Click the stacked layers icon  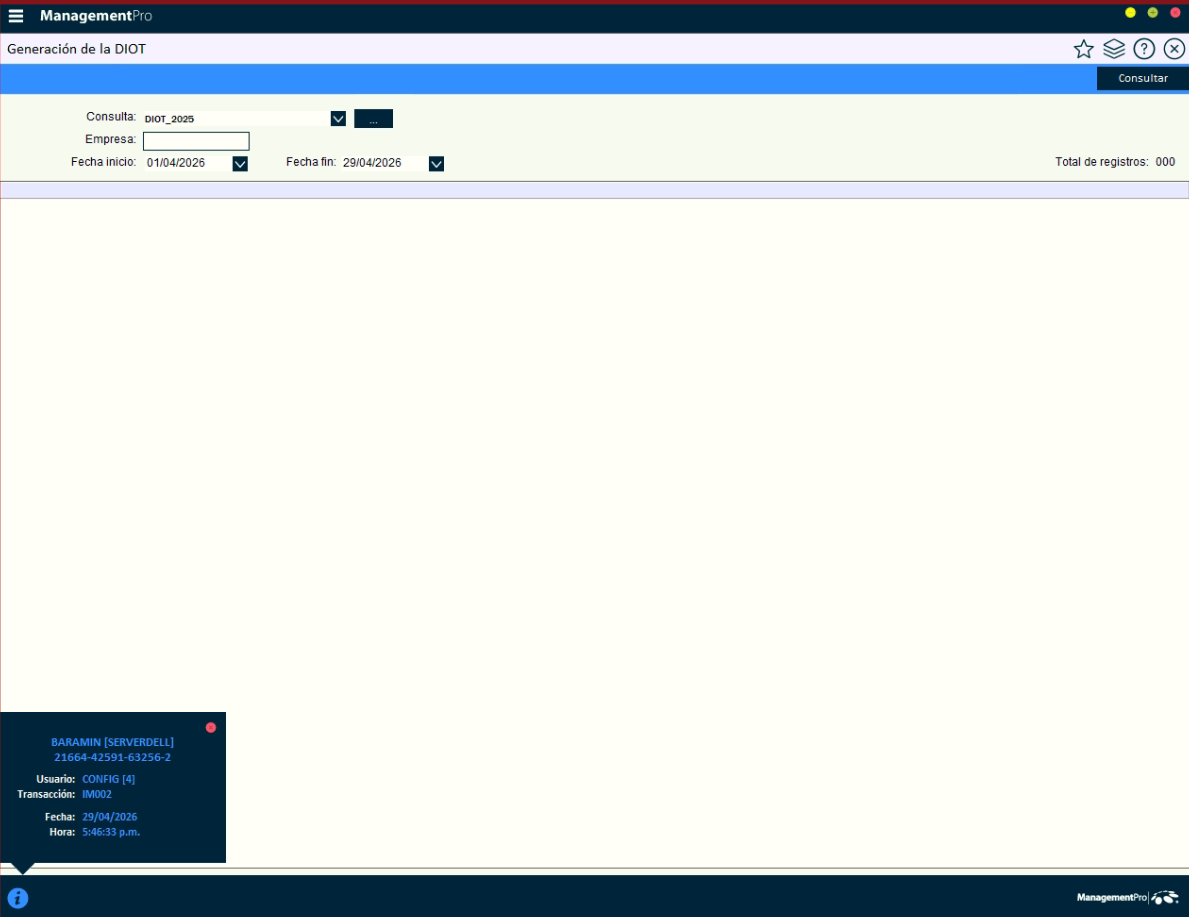pos(1114,49)
